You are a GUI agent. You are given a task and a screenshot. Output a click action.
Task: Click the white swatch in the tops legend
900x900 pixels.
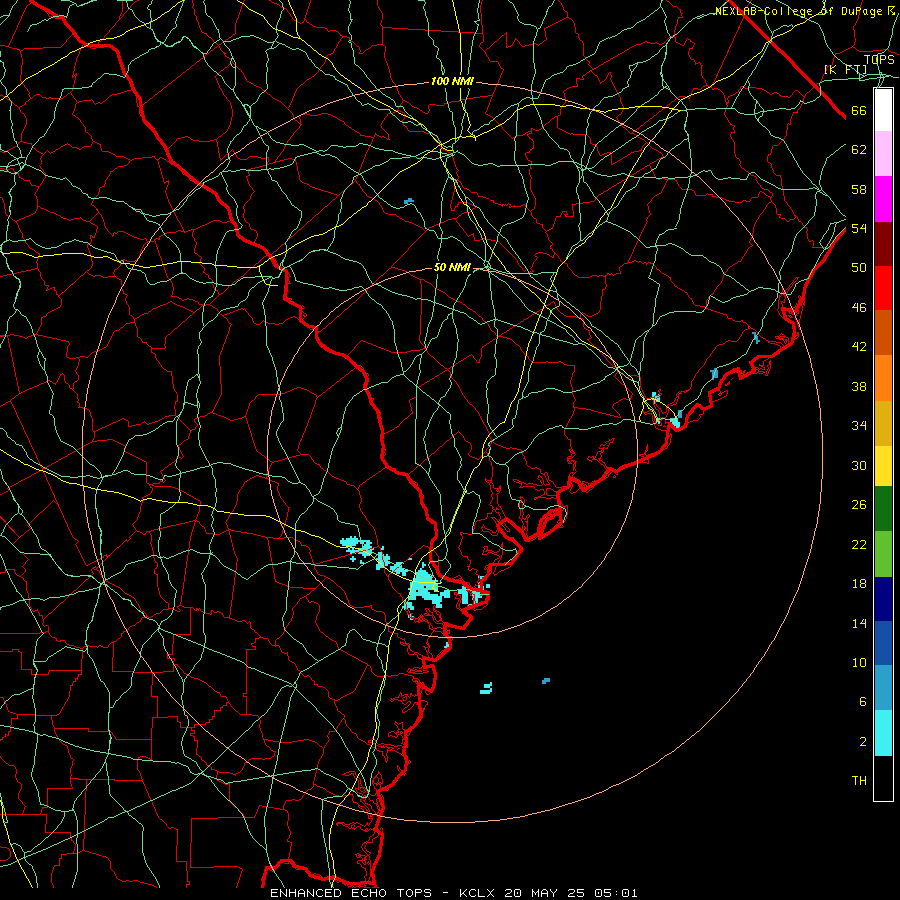(x=883, y=110)
